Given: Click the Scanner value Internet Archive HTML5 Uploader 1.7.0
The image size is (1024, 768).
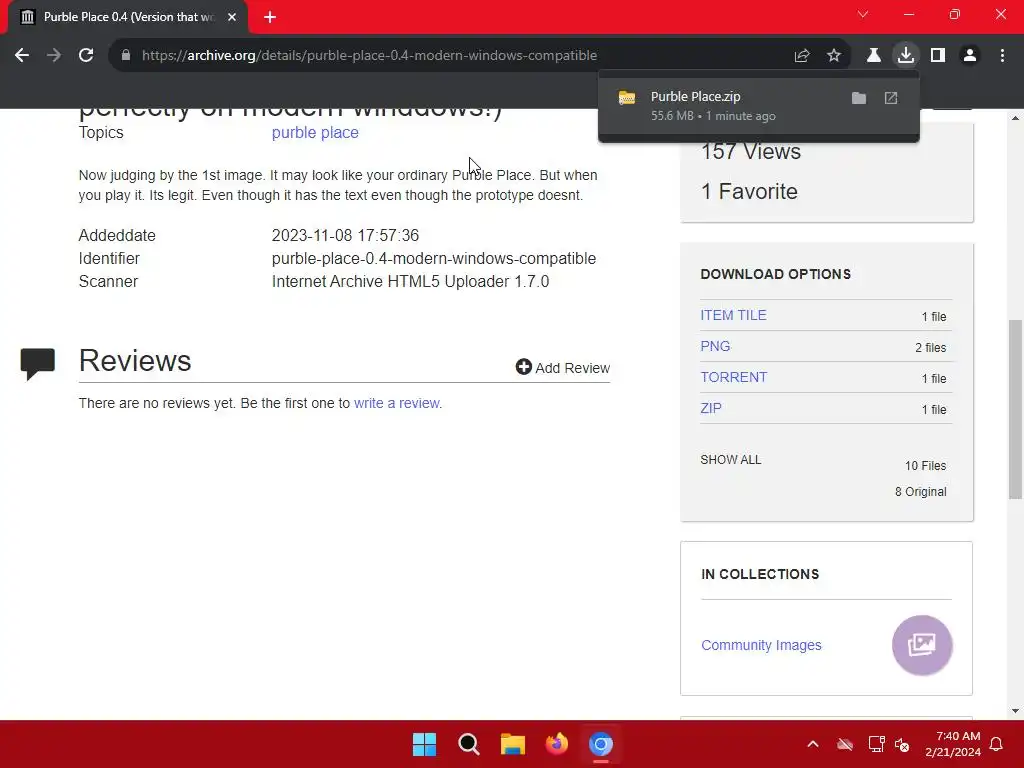Looking at the screenshot, I should [x=410, y=281].
